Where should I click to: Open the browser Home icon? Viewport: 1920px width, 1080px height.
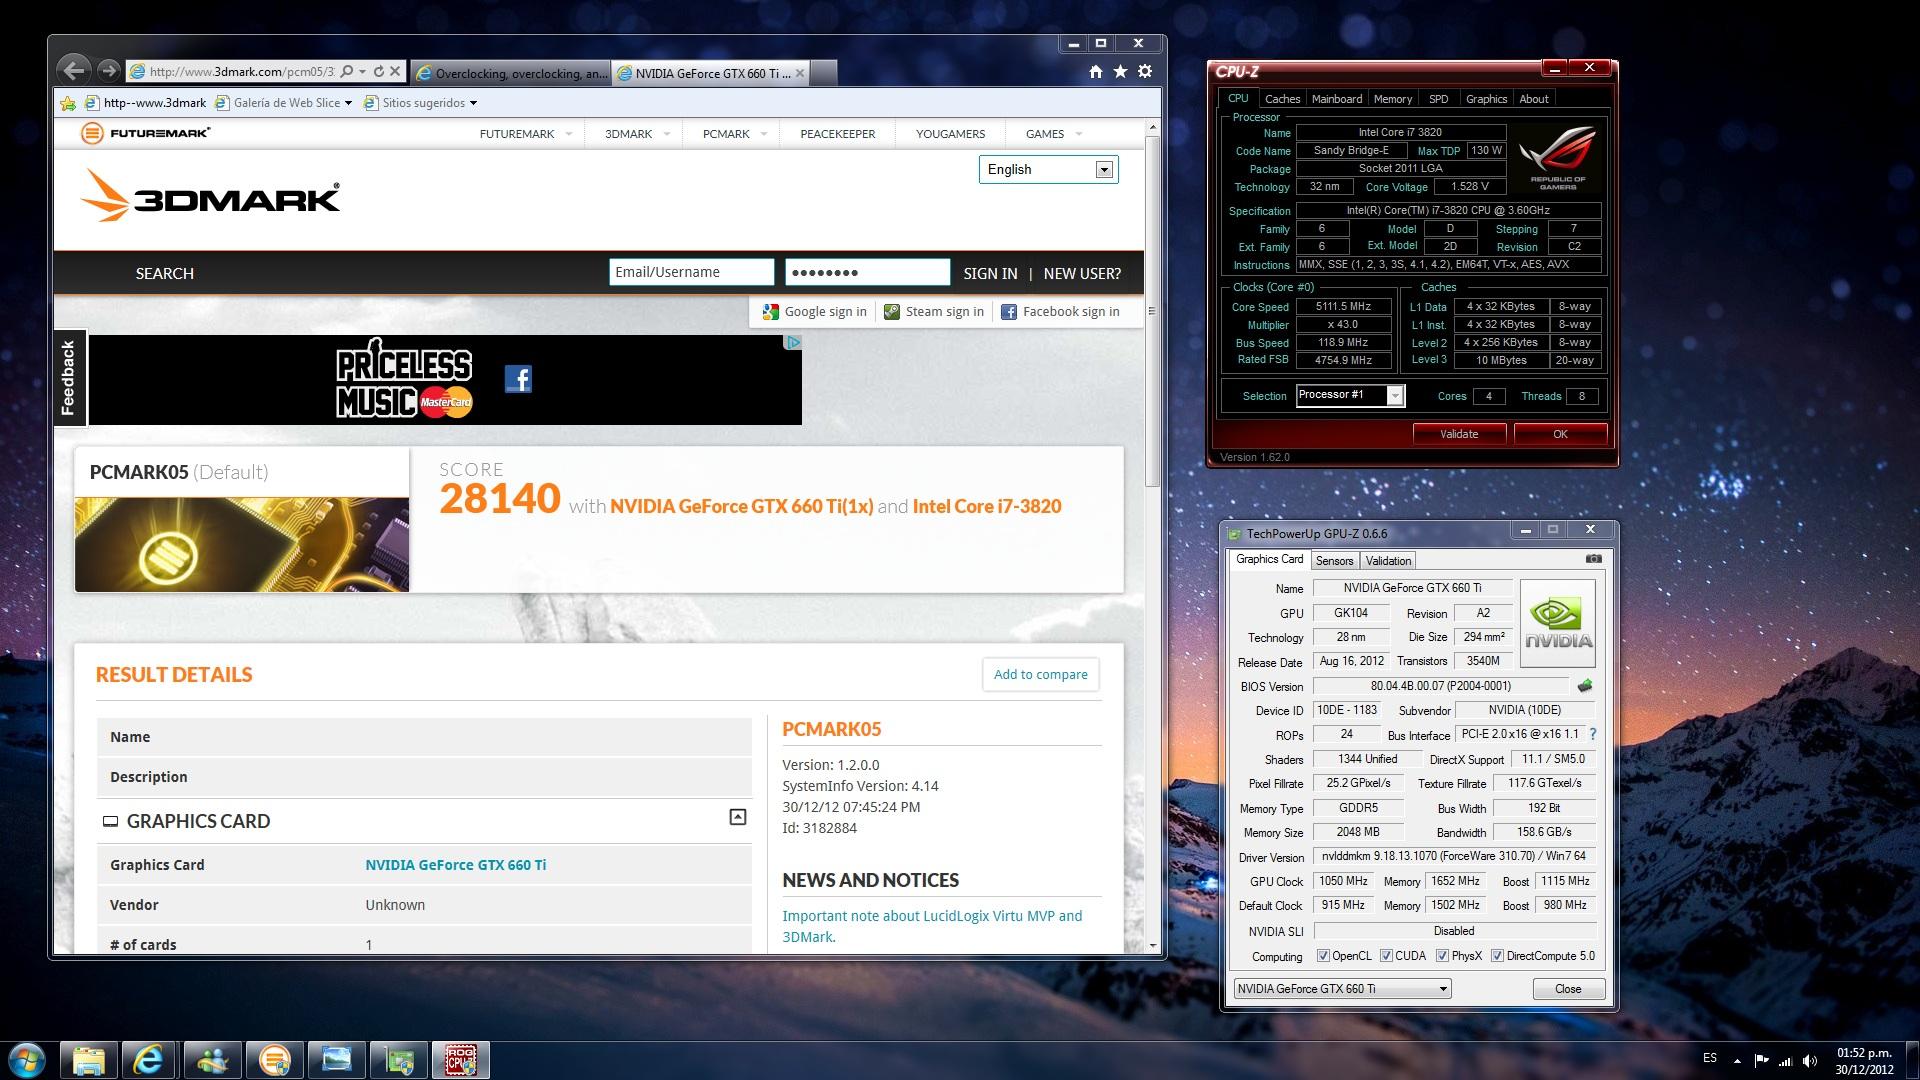click(1096, 72)
